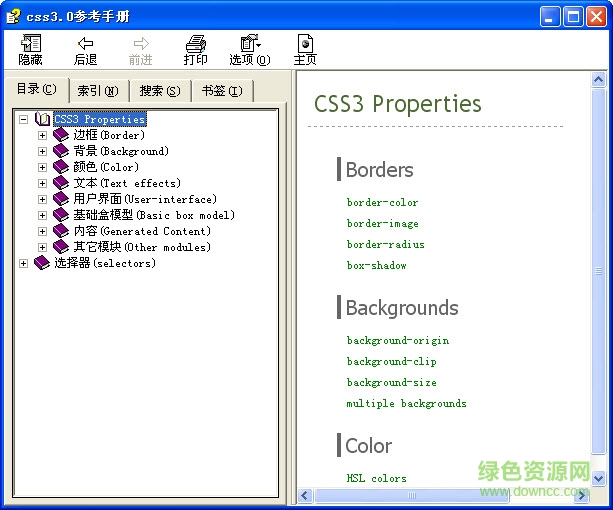
Task: Expand the 选择器(selectors) node
Action: click(x=23, y=263)
